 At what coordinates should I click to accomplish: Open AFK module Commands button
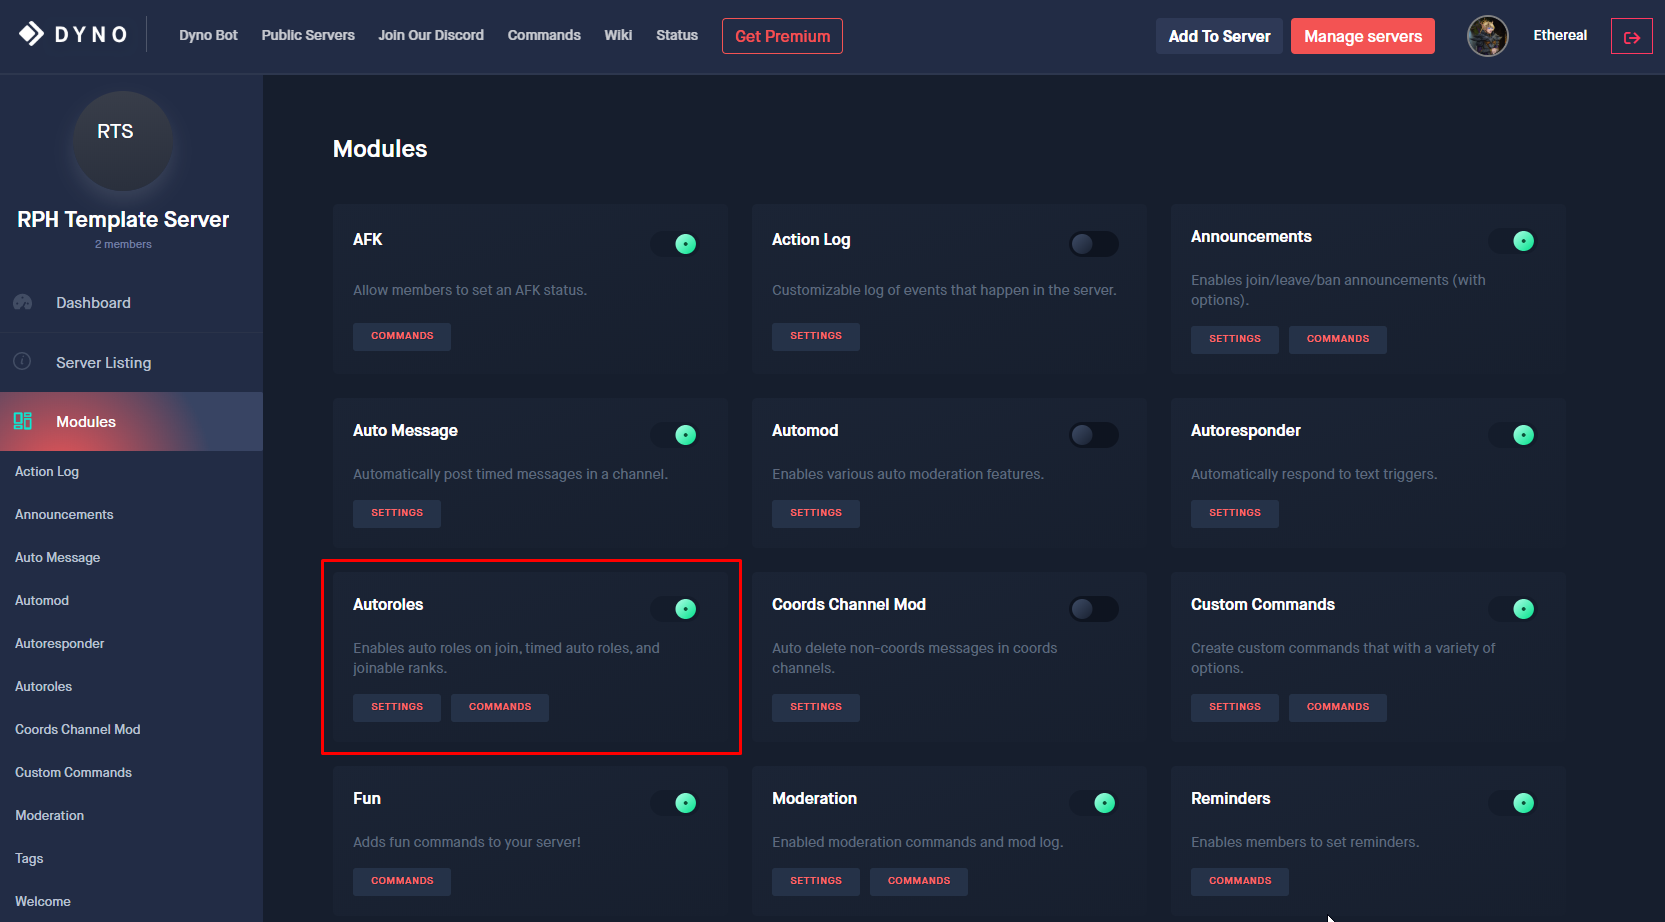coord(402,336)
